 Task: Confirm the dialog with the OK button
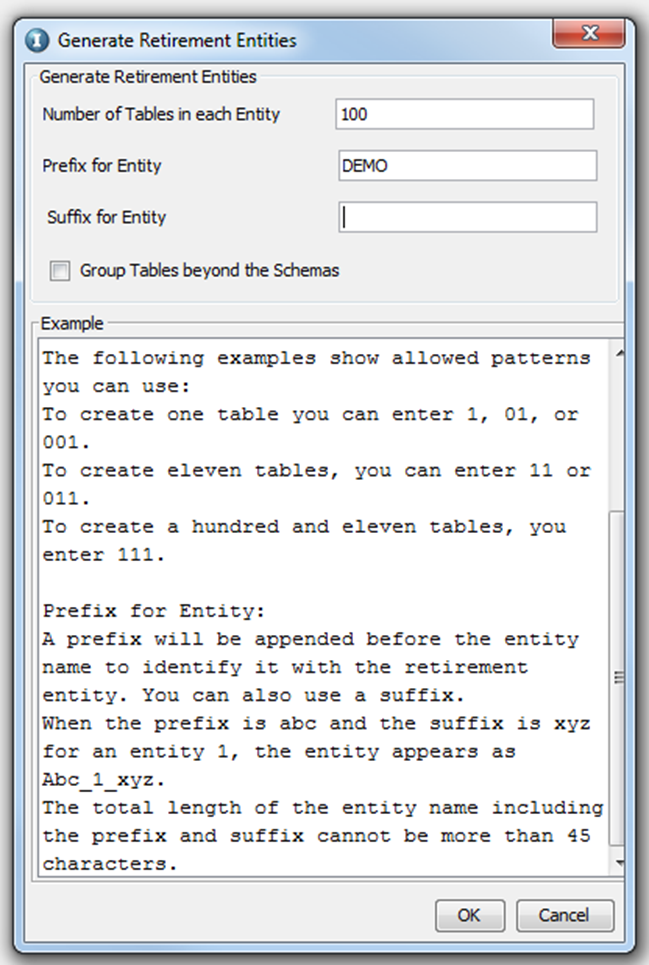tap(469, 915)
